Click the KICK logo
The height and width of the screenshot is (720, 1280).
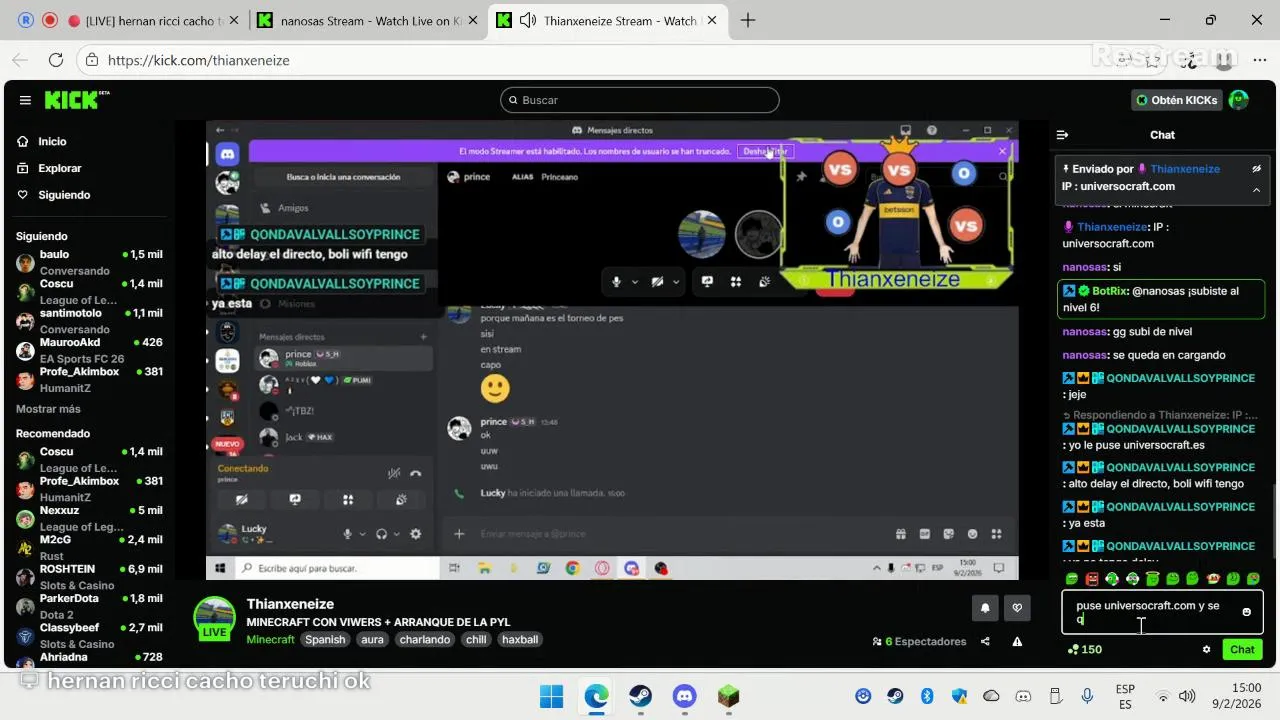click(77, 100)
